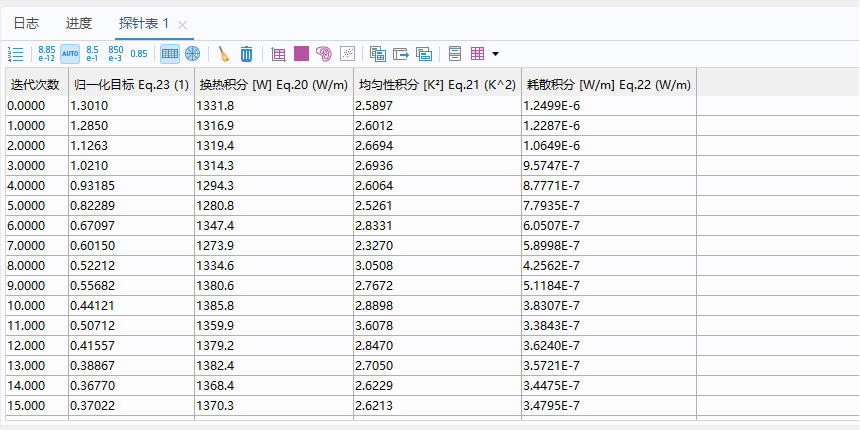Select cell with value 2.8331

point(438,226)
